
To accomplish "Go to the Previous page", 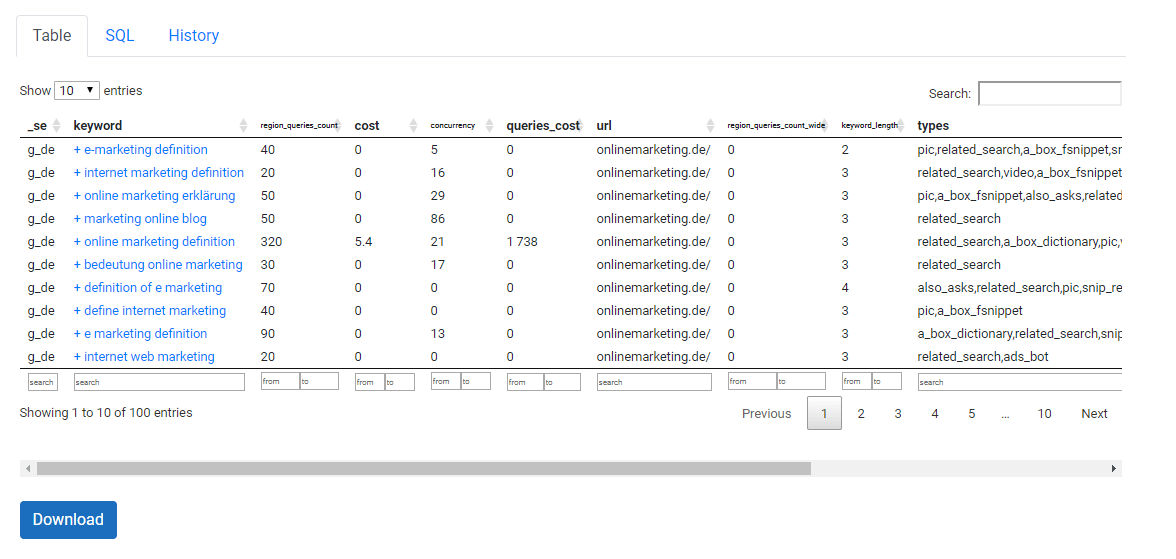I will pyautogui.click(x=766, y=413).
